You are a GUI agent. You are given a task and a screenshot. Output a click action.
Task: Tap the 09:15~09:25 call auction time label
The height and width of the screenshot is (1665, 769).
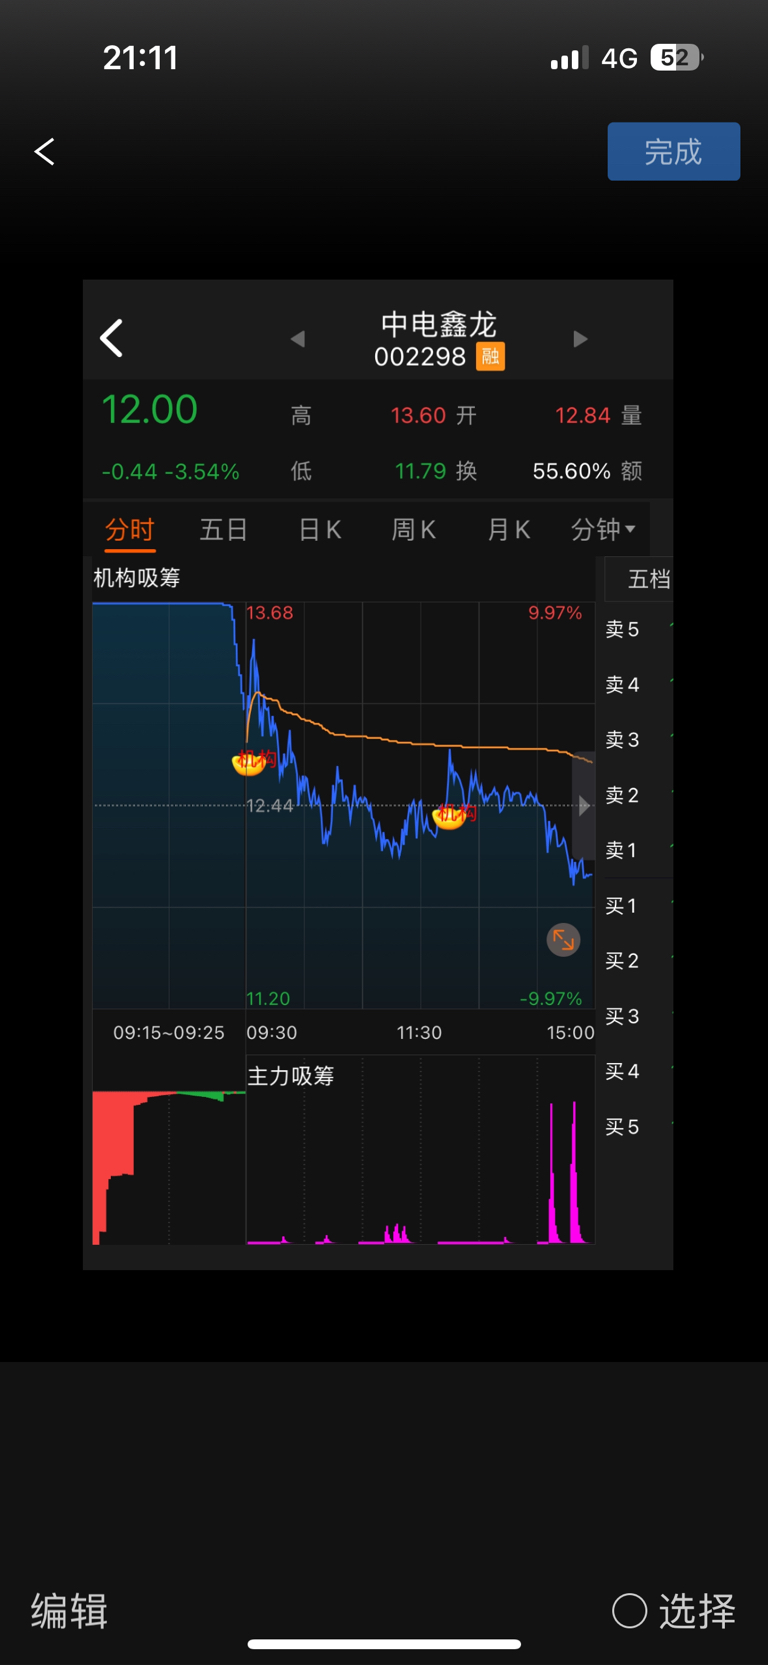tap(169, 1032)
